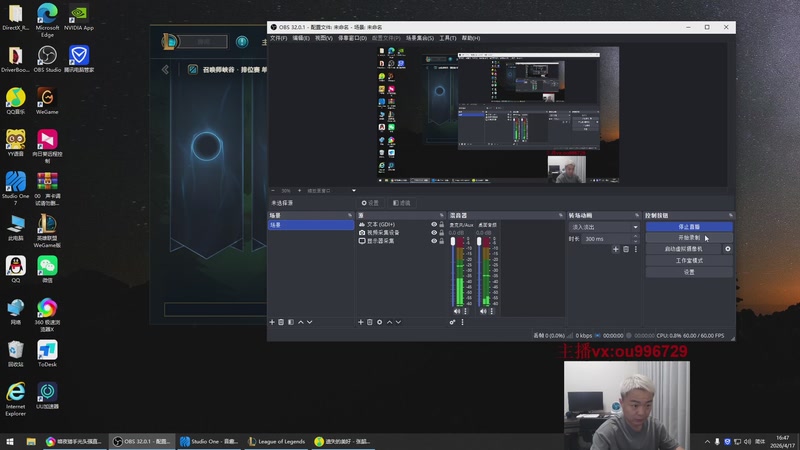Move the source up in the Sources toolbar

tap(389, 322)
